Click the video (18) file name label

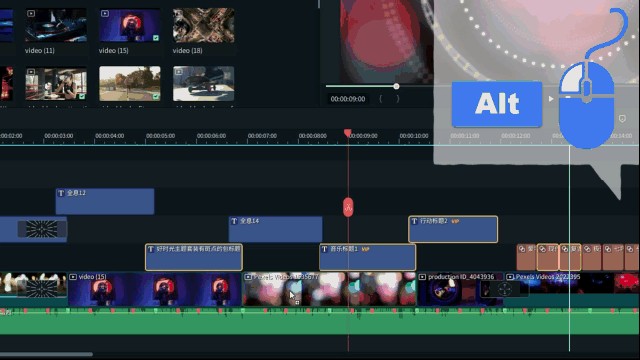187,51
